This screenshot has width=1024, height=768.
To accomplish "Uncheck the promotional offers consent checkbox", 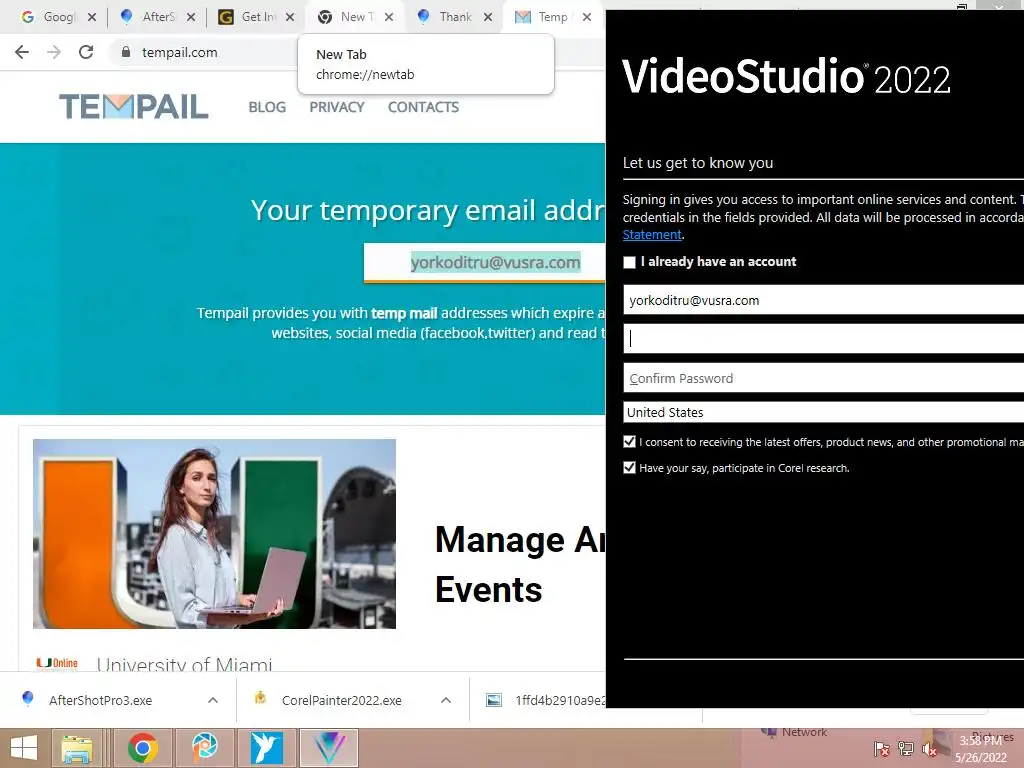I will [630, 442].
